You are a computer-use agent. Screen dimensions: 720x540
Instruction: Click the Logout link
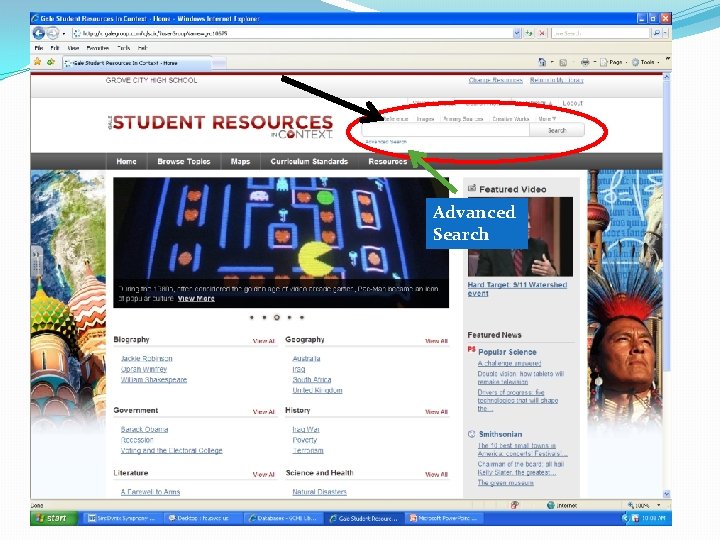point(572,103)
